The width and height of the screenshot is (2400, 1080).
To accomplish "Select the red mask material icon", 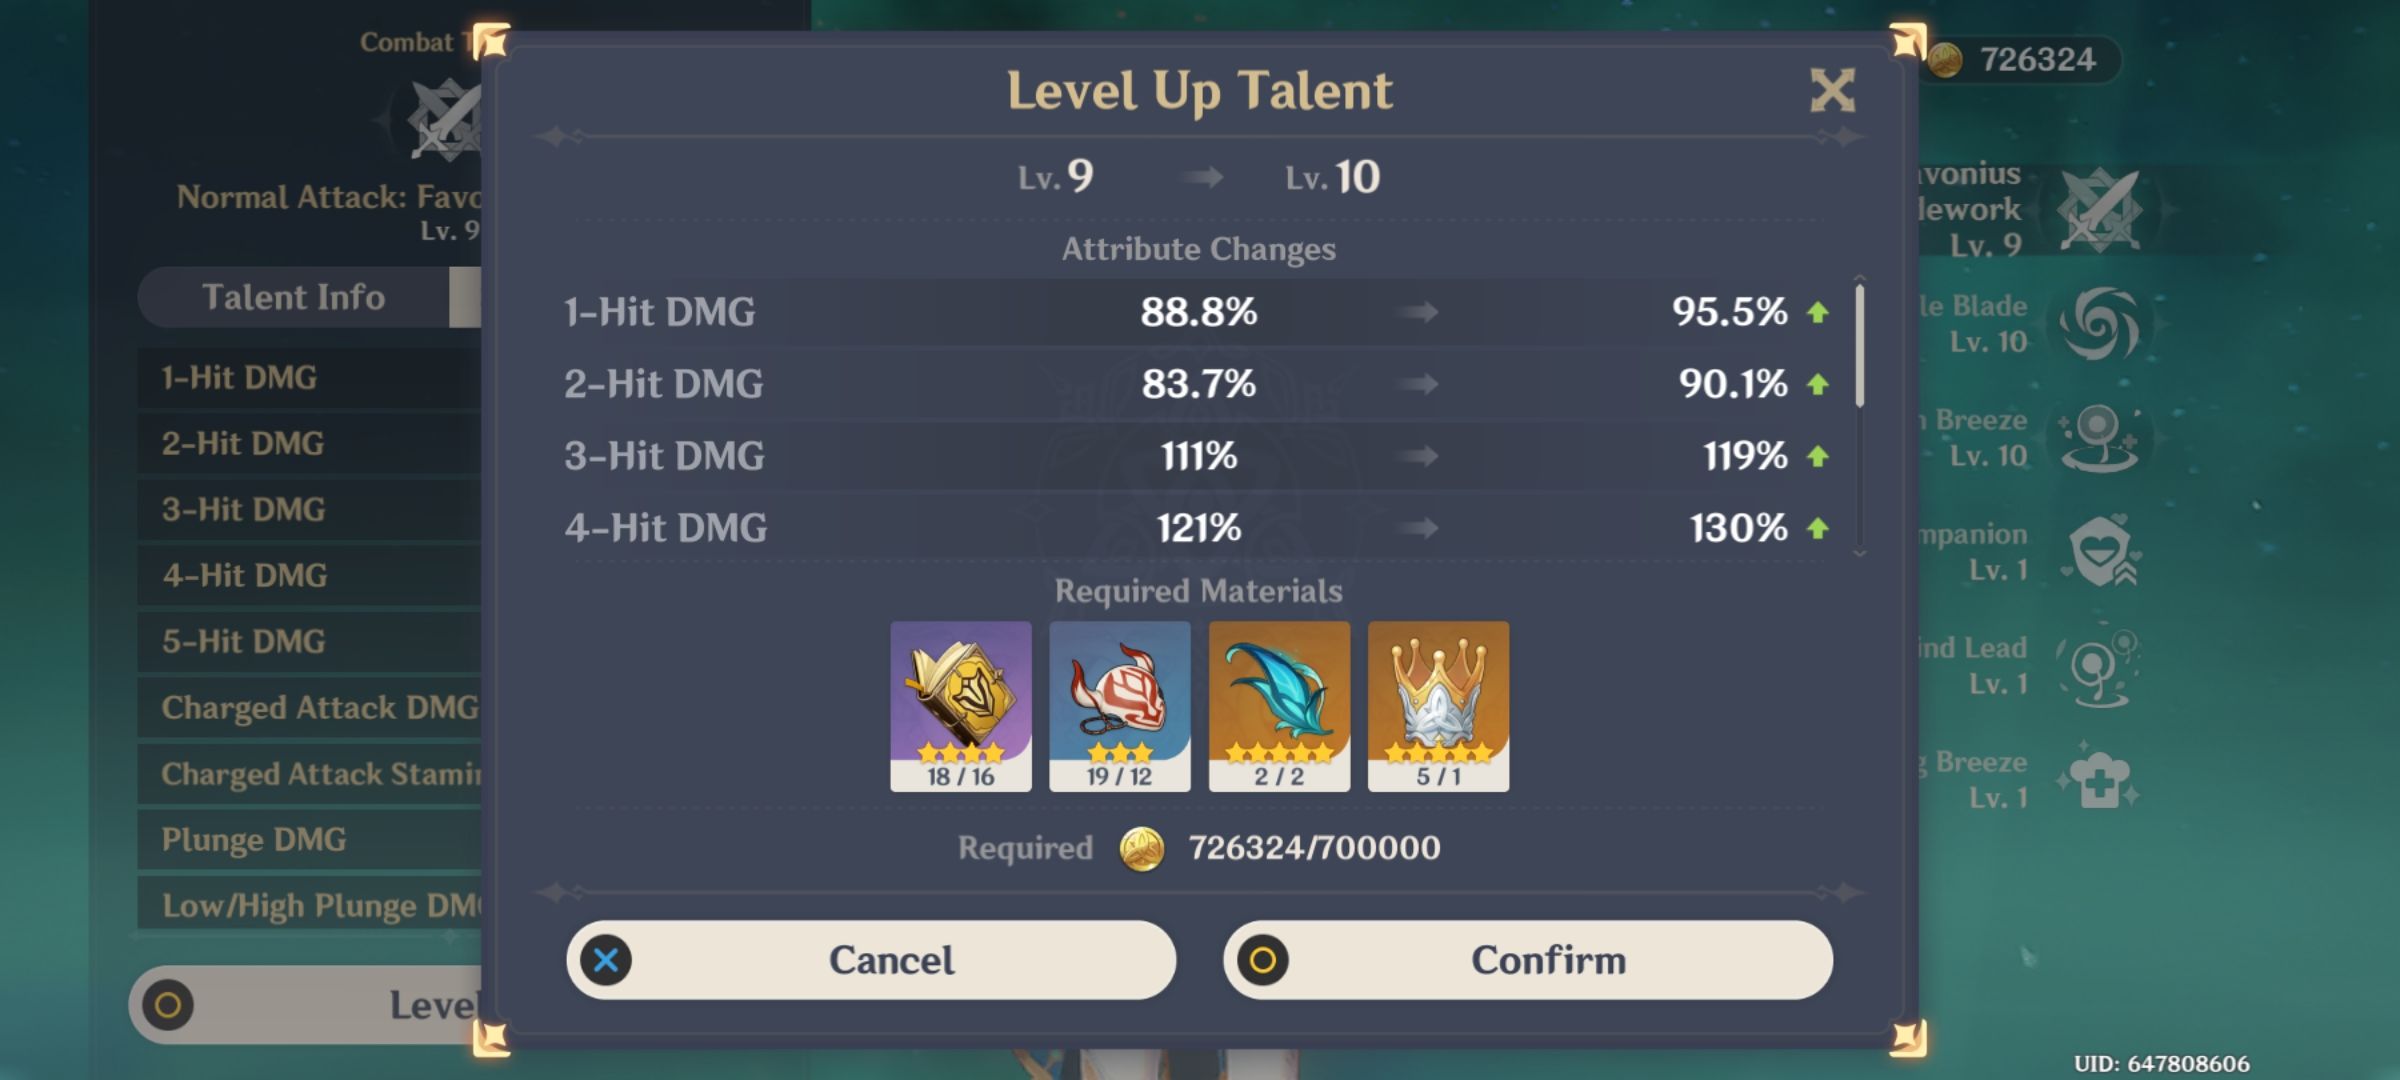I will coord(1119,706).
